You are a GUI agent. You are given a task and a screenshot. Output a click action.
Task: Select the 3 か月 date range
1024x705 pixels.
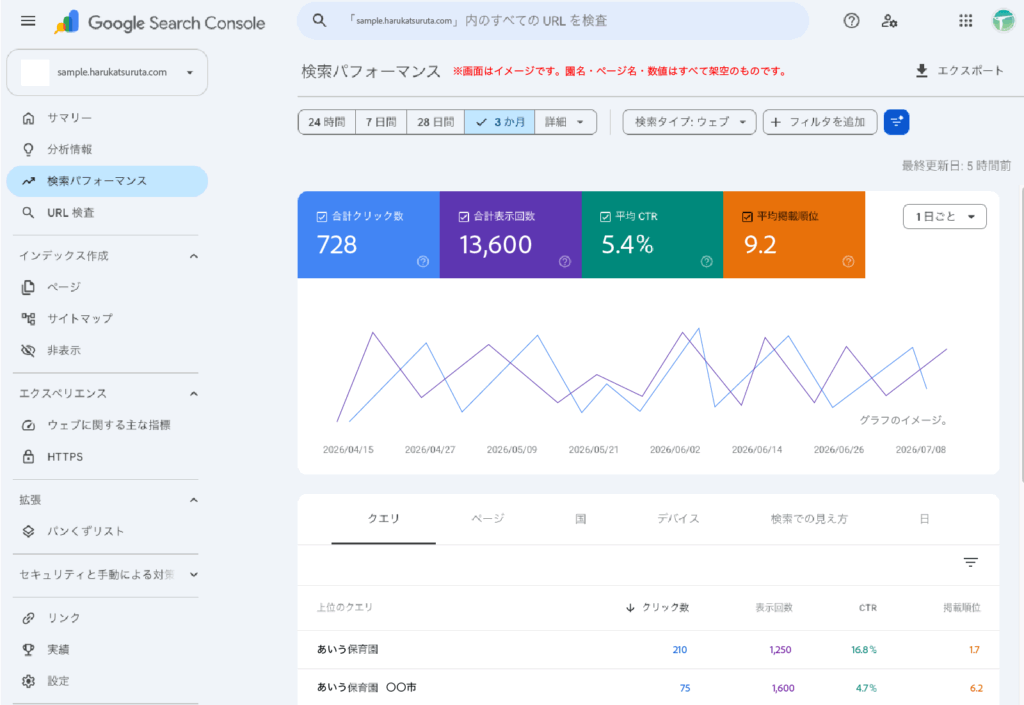(x=500, y=122)
